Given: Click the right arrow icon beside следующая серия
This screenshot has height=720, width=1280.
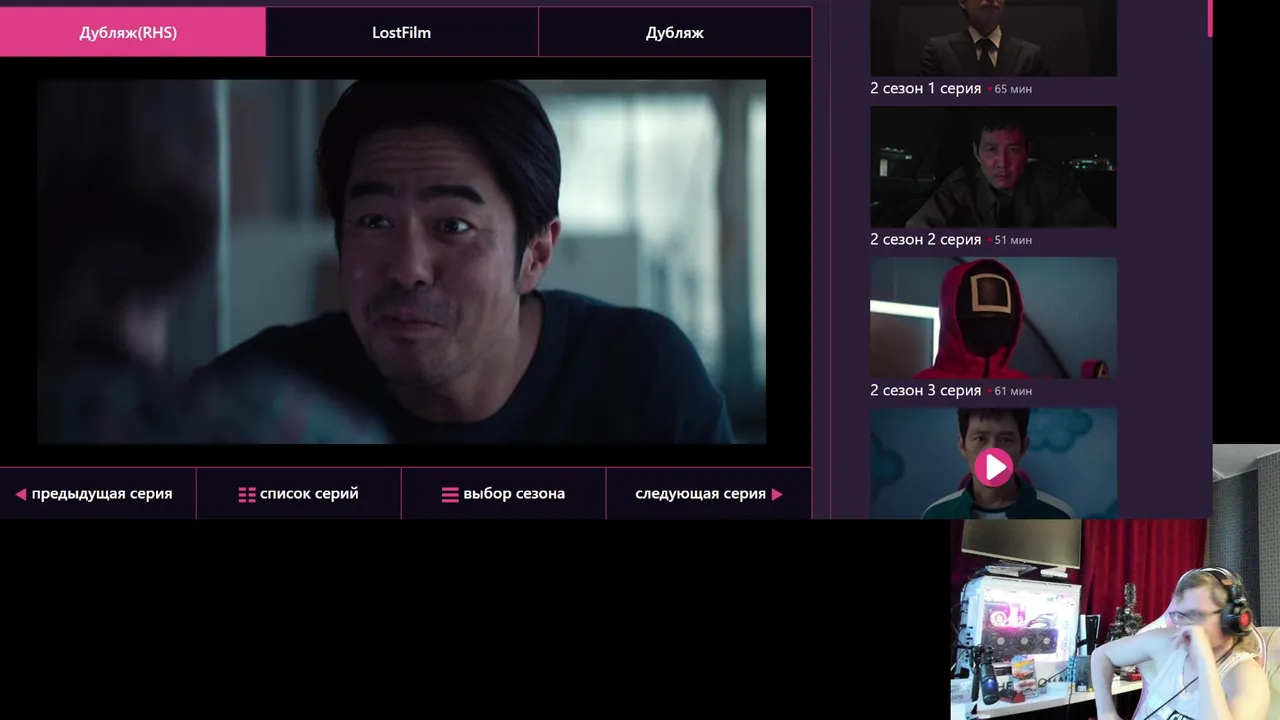Looking at the screenshot, I should pos(777,494).
